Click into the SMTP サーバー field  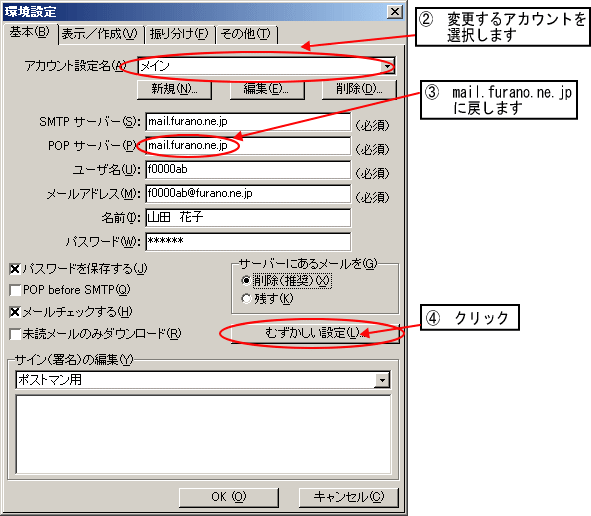click(248, 122)
